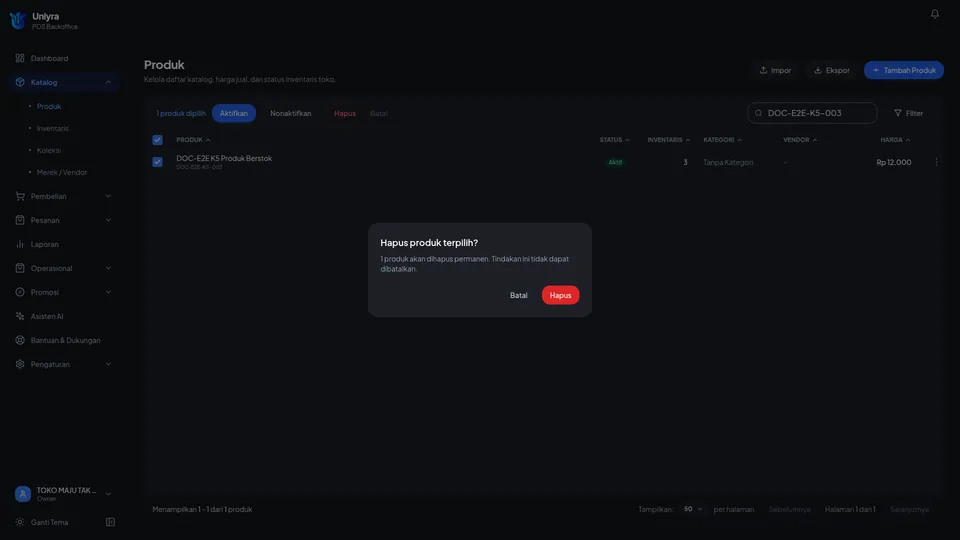
Task: Open Merek / Vendor submenu item
Action: click(x=62, y=173)
